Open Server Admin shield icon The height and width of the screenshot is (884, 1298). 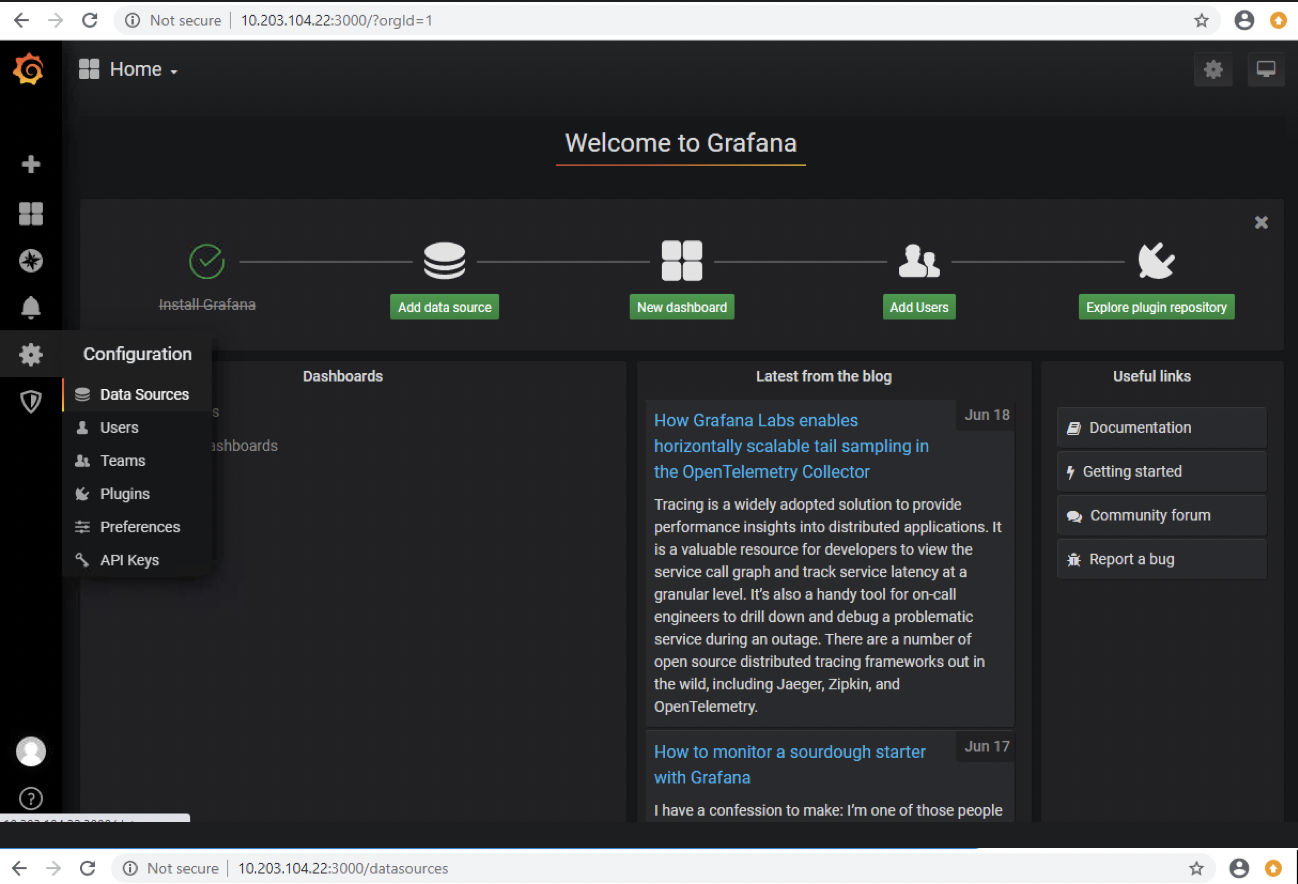click(x=31, y=402)
